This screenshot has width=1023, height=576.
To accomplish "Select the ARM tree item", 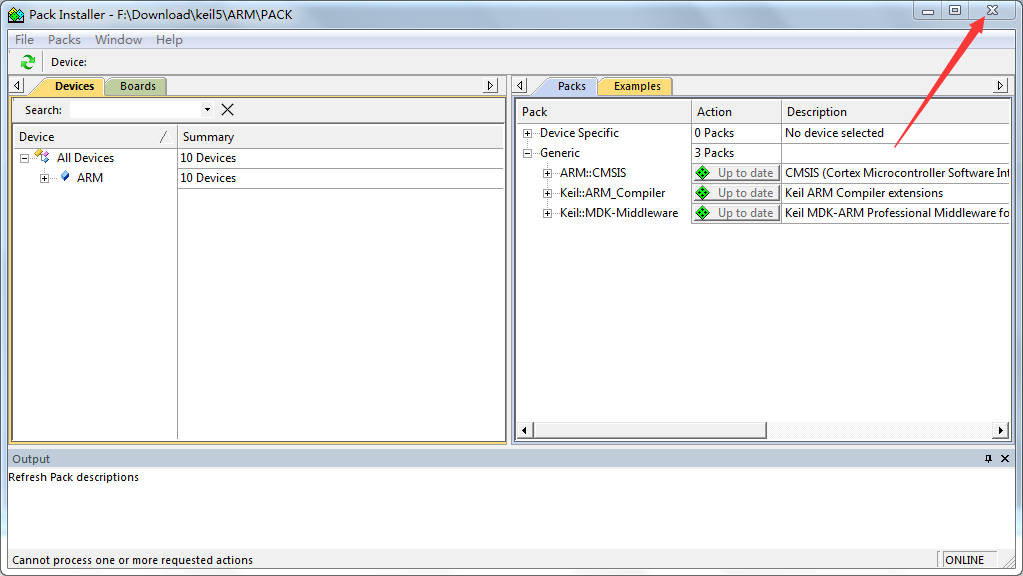I will (89, 177).
